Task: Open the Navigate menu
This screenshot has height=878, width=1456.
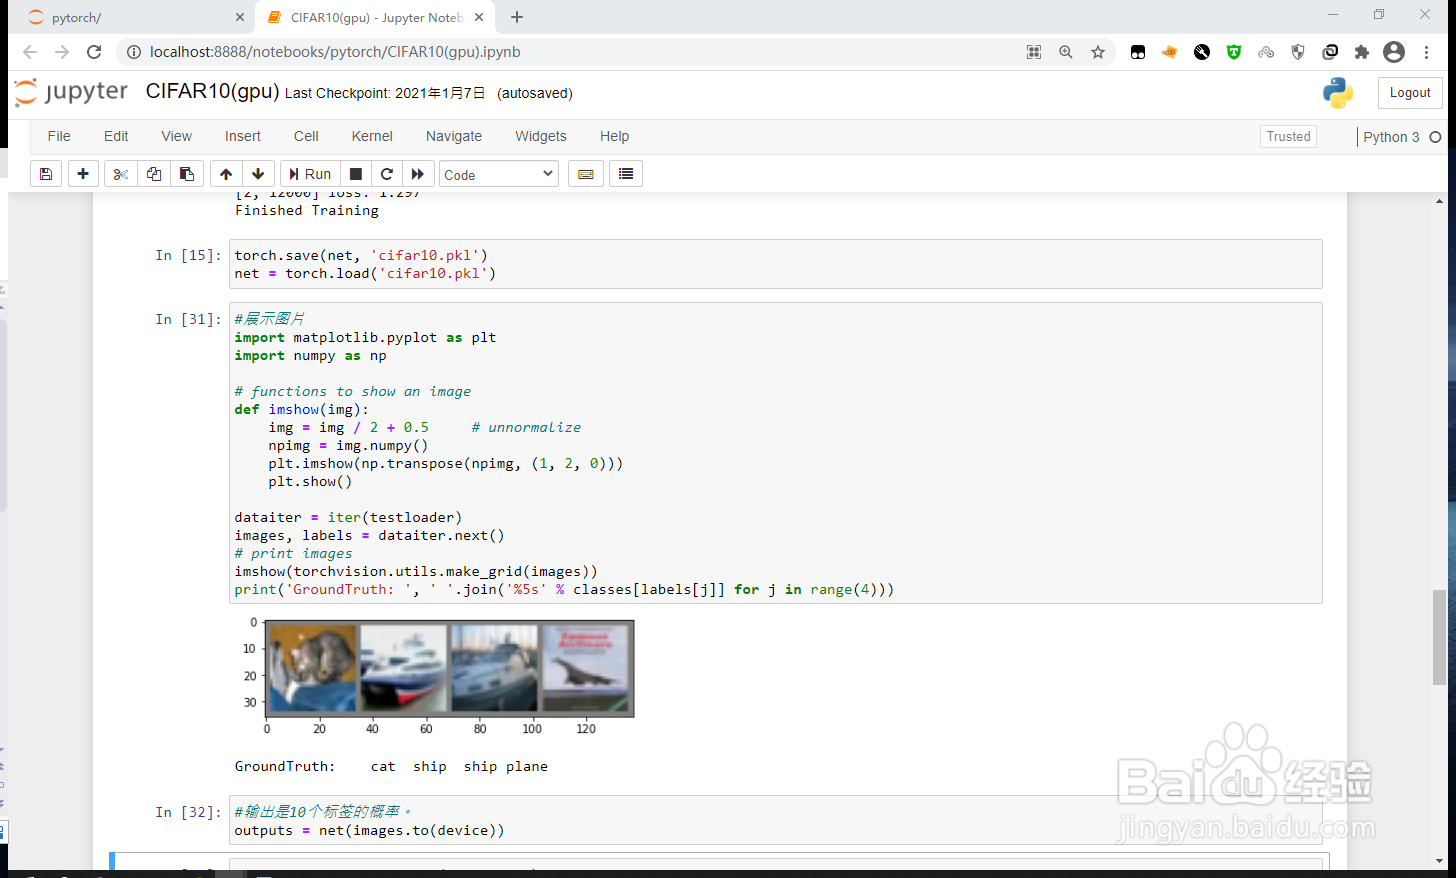Action: point(454,136)
